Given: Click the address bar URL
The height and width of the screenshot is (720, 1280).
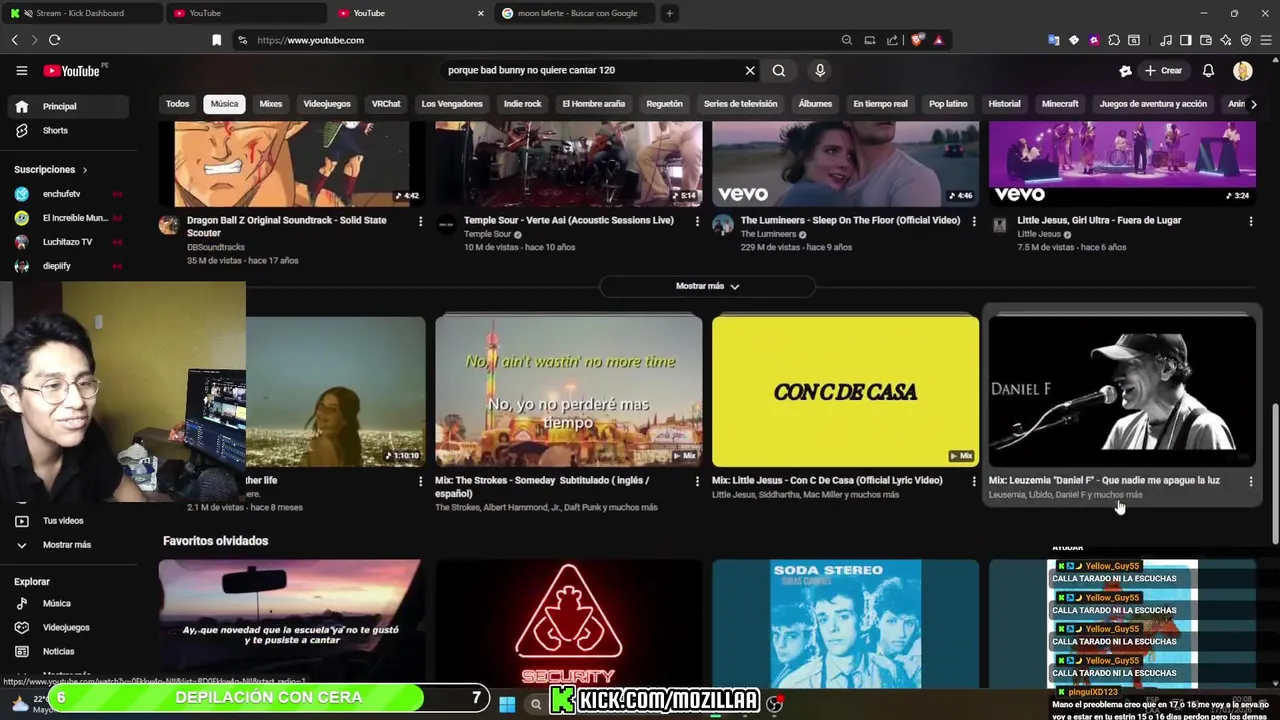Looking at the screenshot, I should coord(310,40).
